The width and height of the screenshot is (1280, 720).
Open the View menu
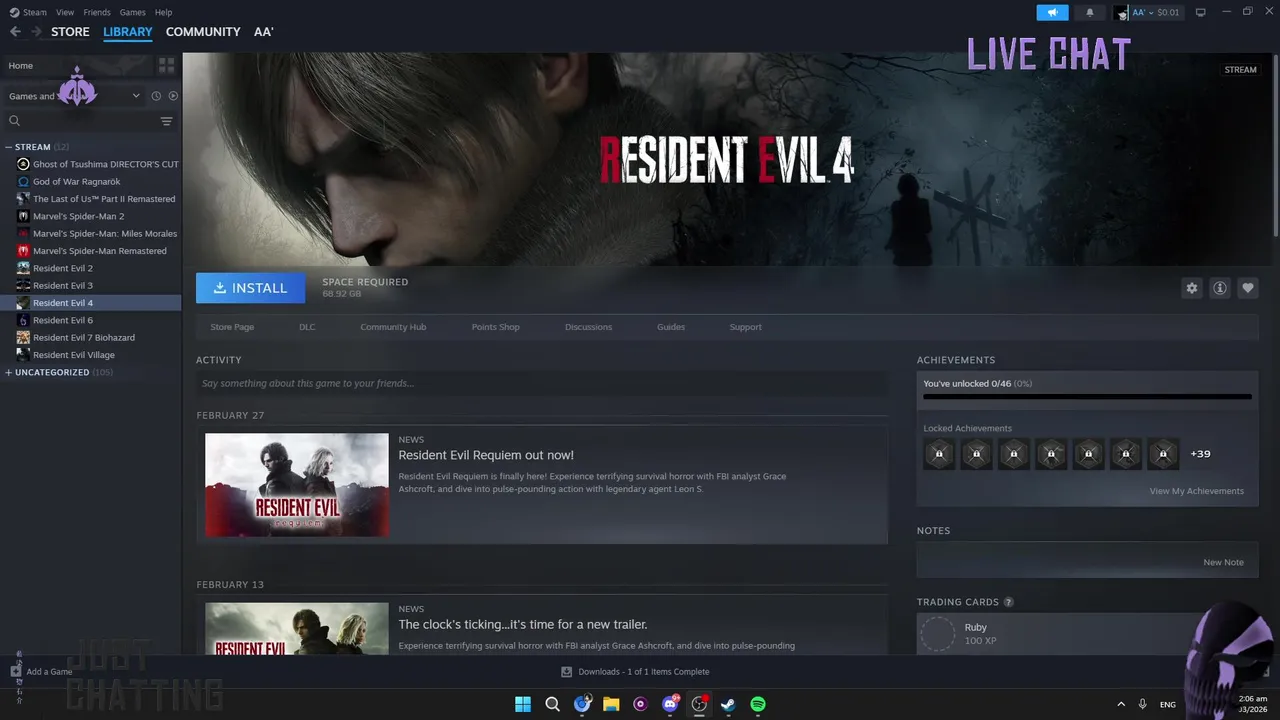tap(65, 12)
